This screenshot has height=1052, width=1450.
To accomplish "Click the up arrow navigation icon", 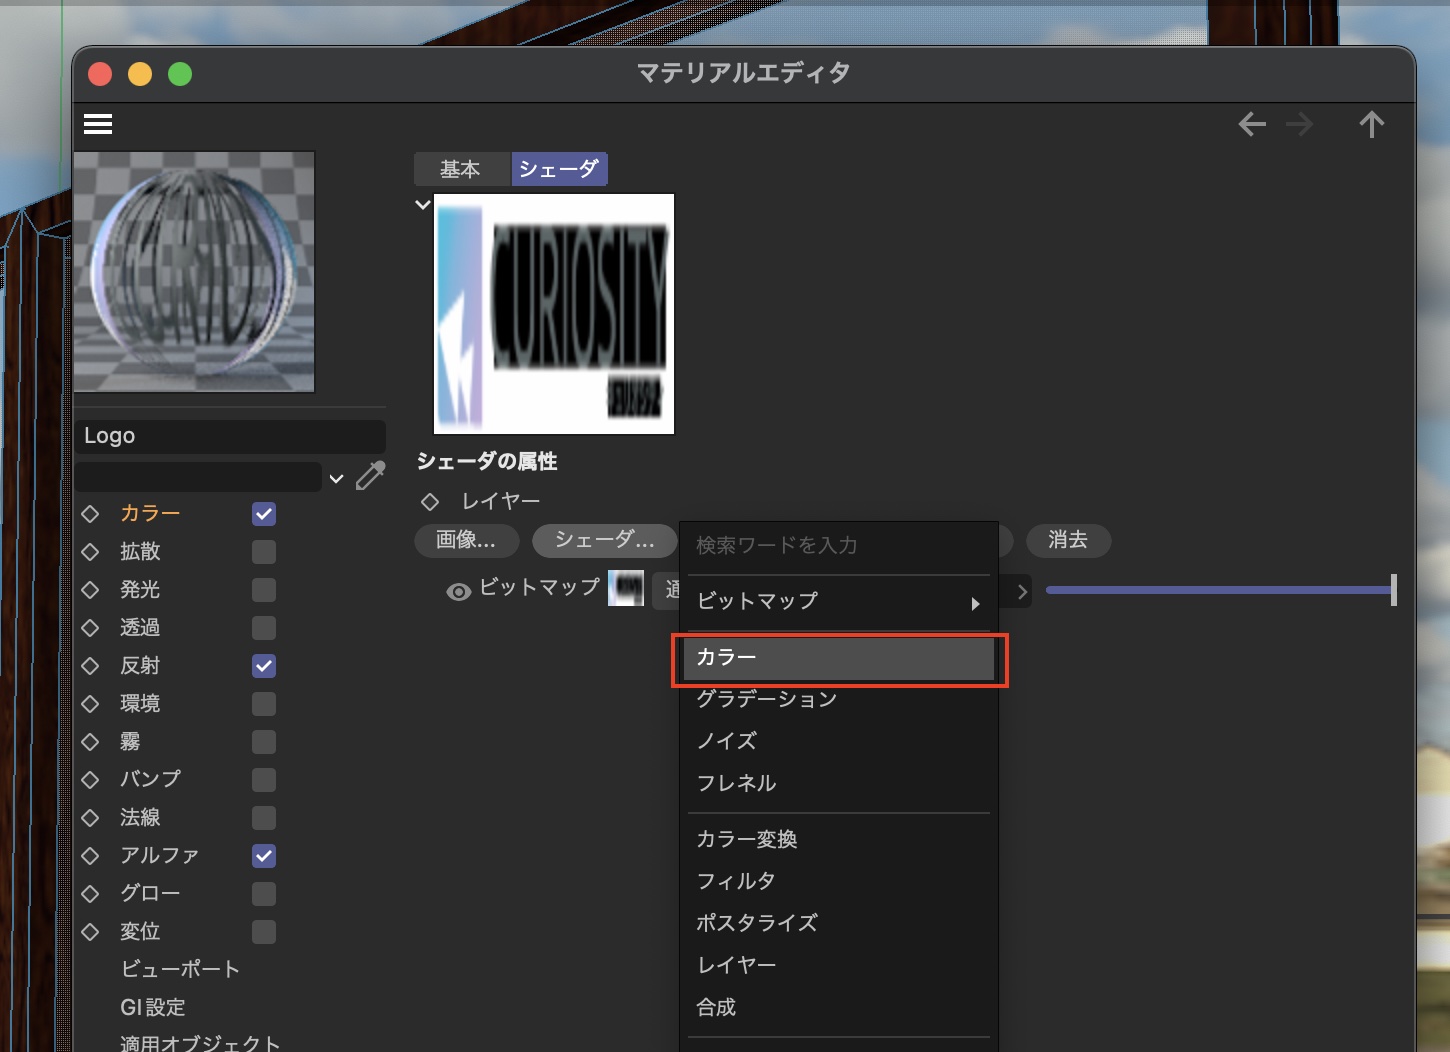I will point(1371,124).
